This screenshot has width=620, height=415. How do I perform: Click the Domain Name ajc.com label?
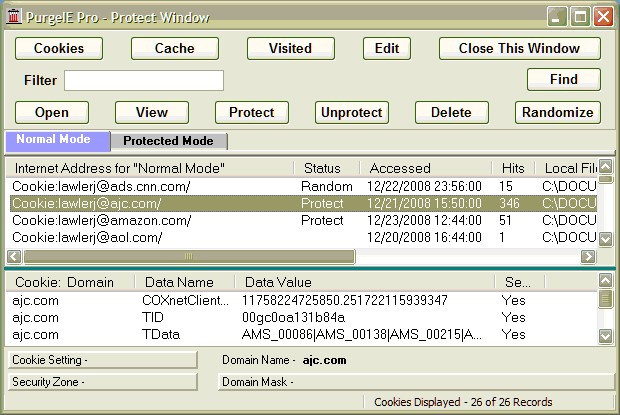(x=284, y=360)
